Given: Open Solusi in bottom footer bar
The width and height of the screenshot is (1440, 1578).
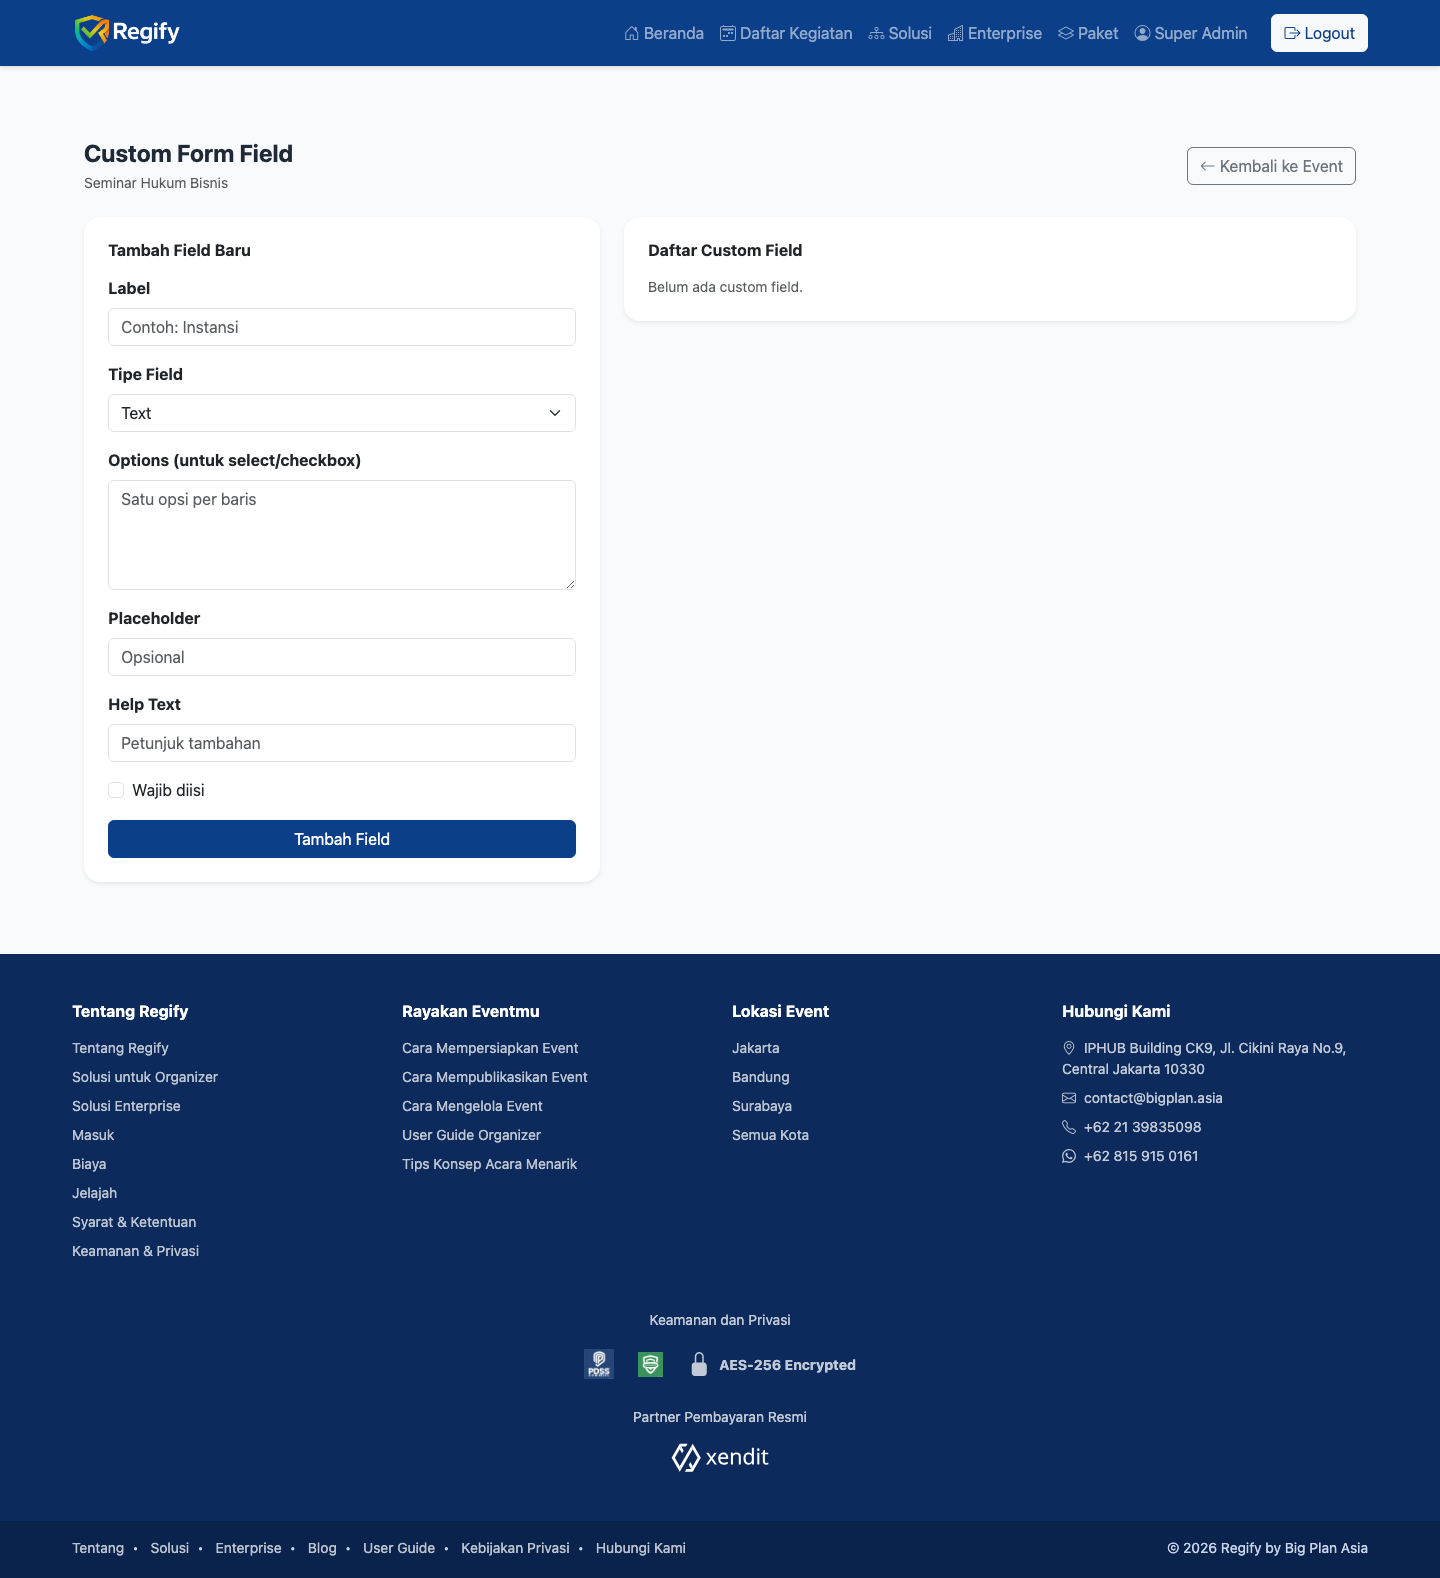Looking at the screenshot, I should click(169, 1548).
